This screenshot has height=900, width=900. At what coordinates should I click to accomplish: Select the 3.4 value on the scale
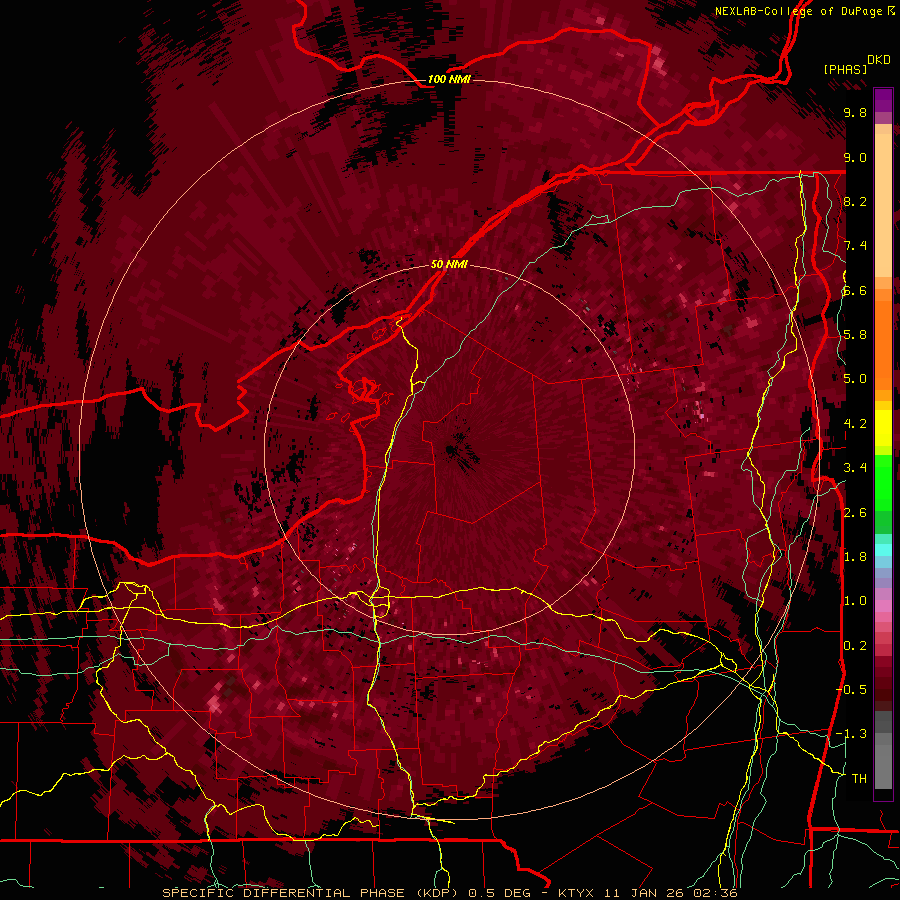855,467
